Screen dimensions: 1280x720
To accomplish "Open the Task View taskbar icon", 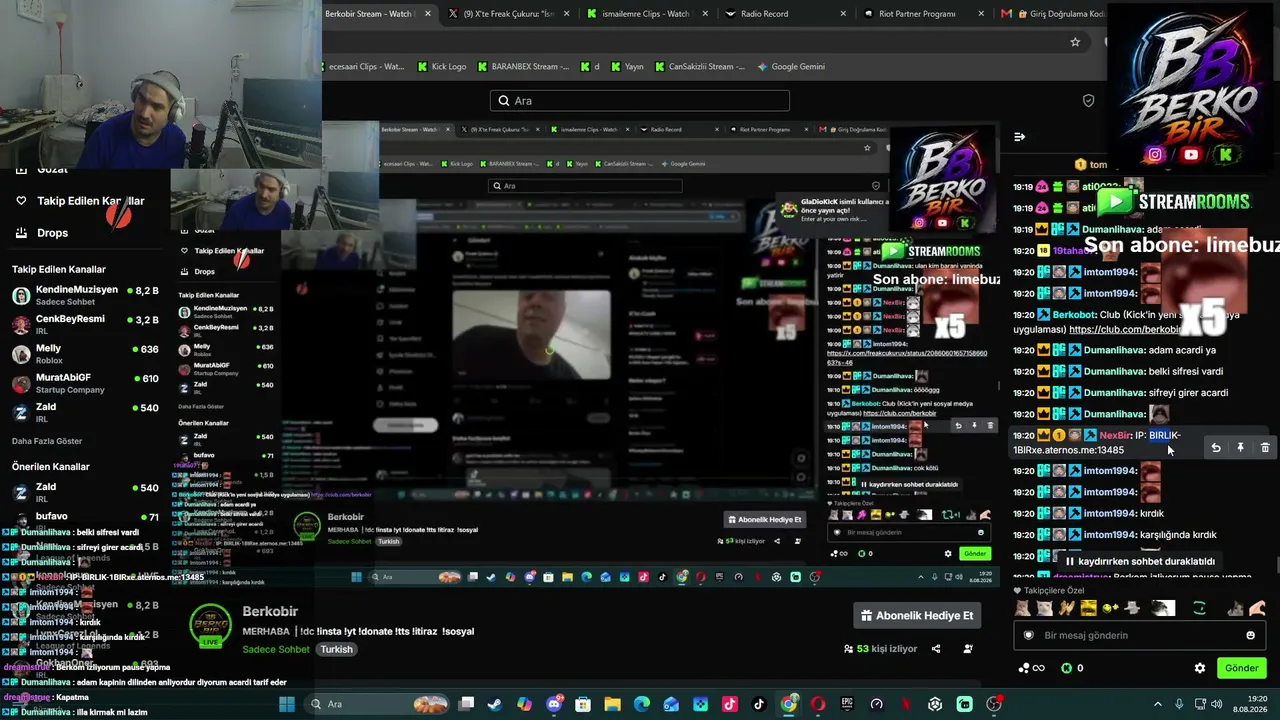I will [466, 704].
